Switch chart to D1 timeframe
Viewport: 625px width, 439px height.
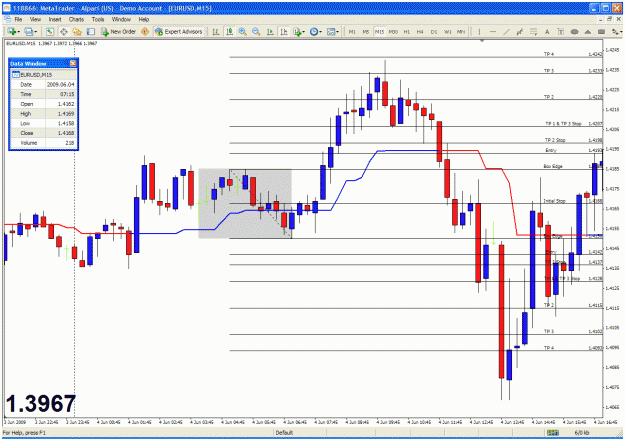434,31
